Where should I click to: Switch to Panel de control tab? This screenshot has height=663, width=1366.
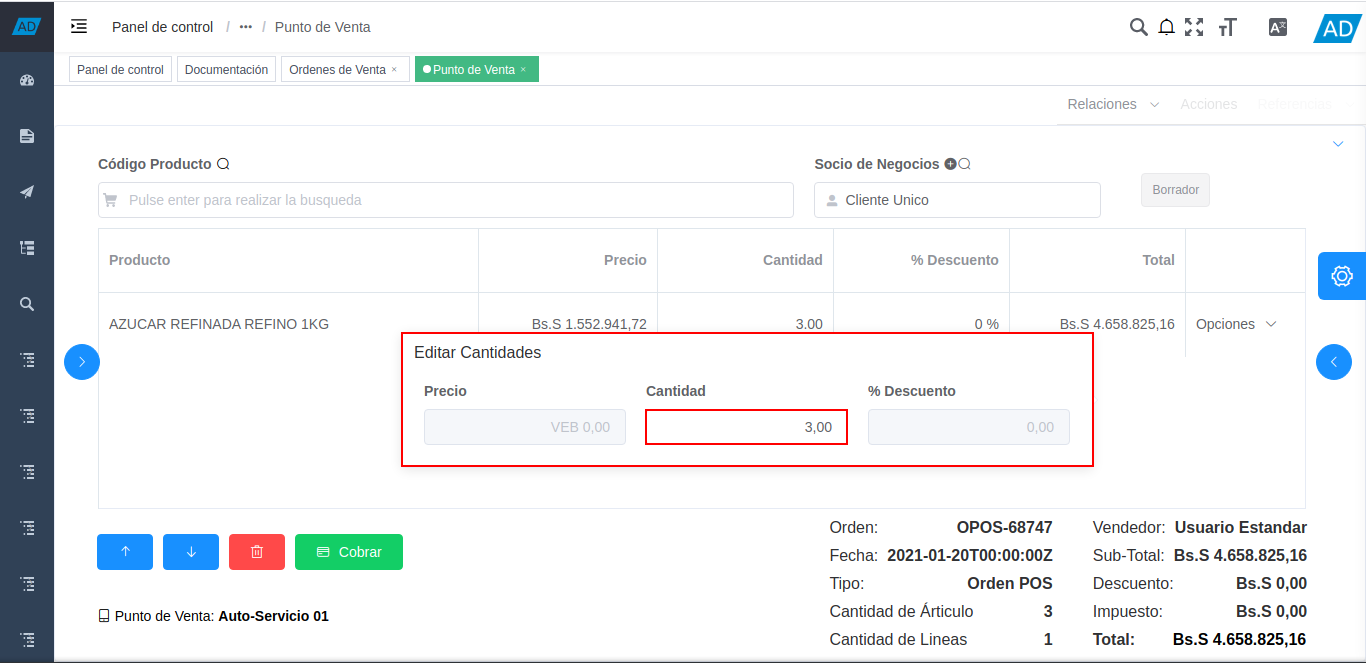(120, 70)
